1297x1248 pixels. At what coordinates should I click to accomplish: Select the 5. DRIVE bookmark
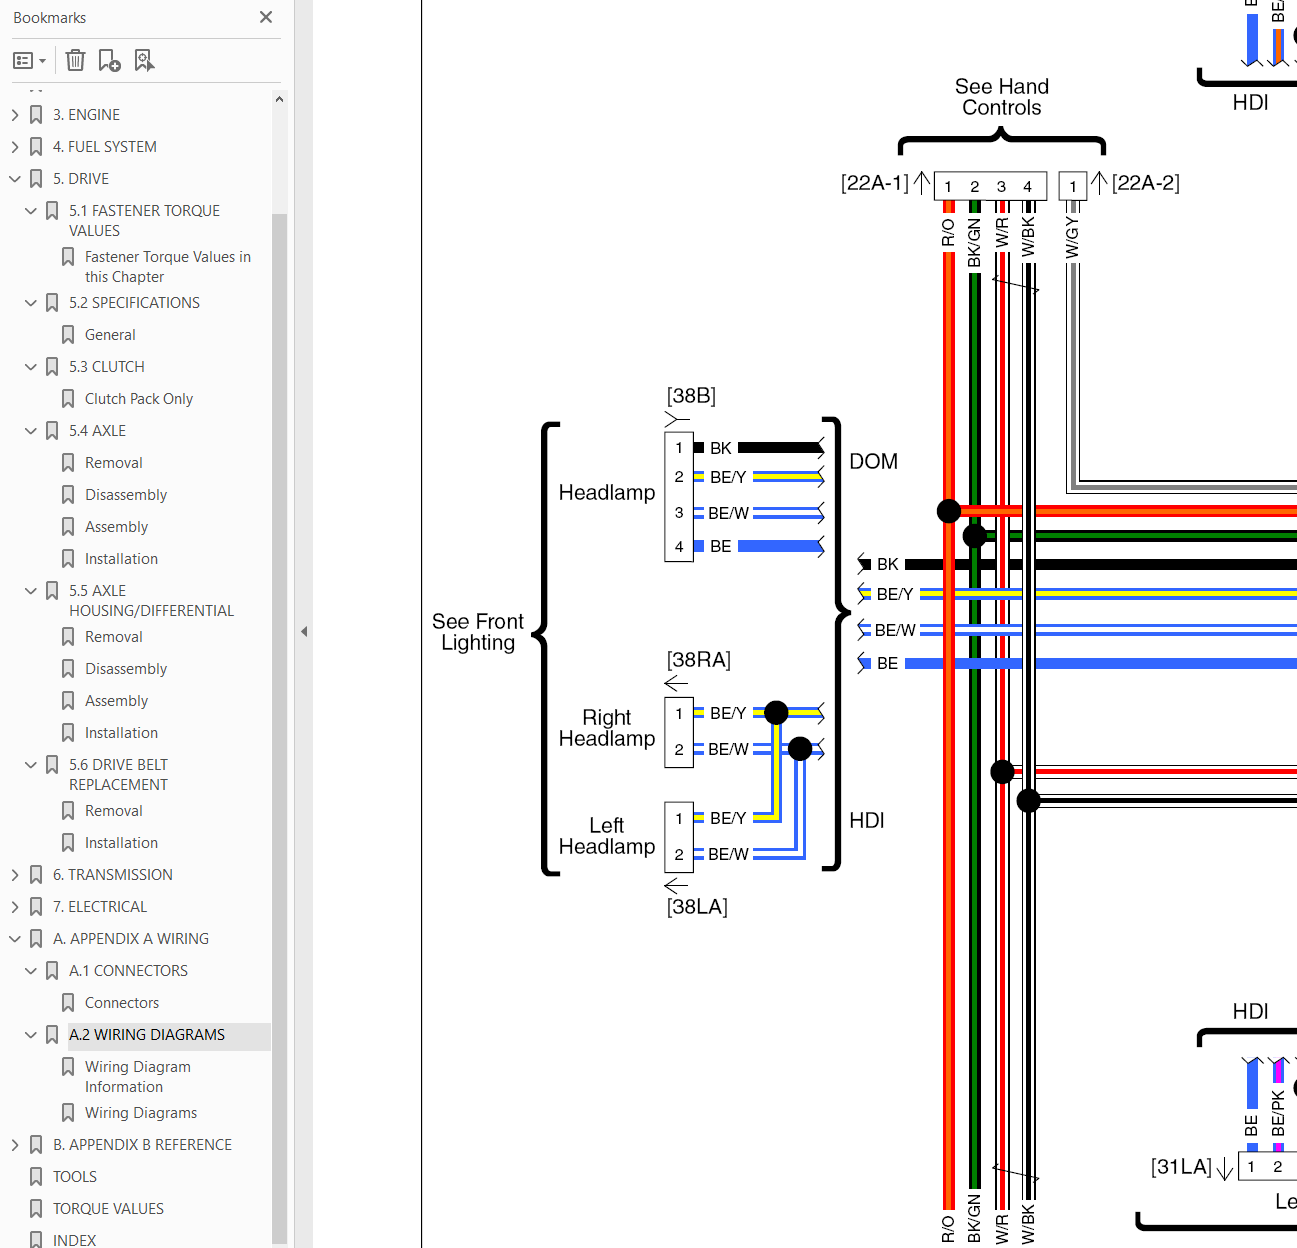click(x=81, y=179)
